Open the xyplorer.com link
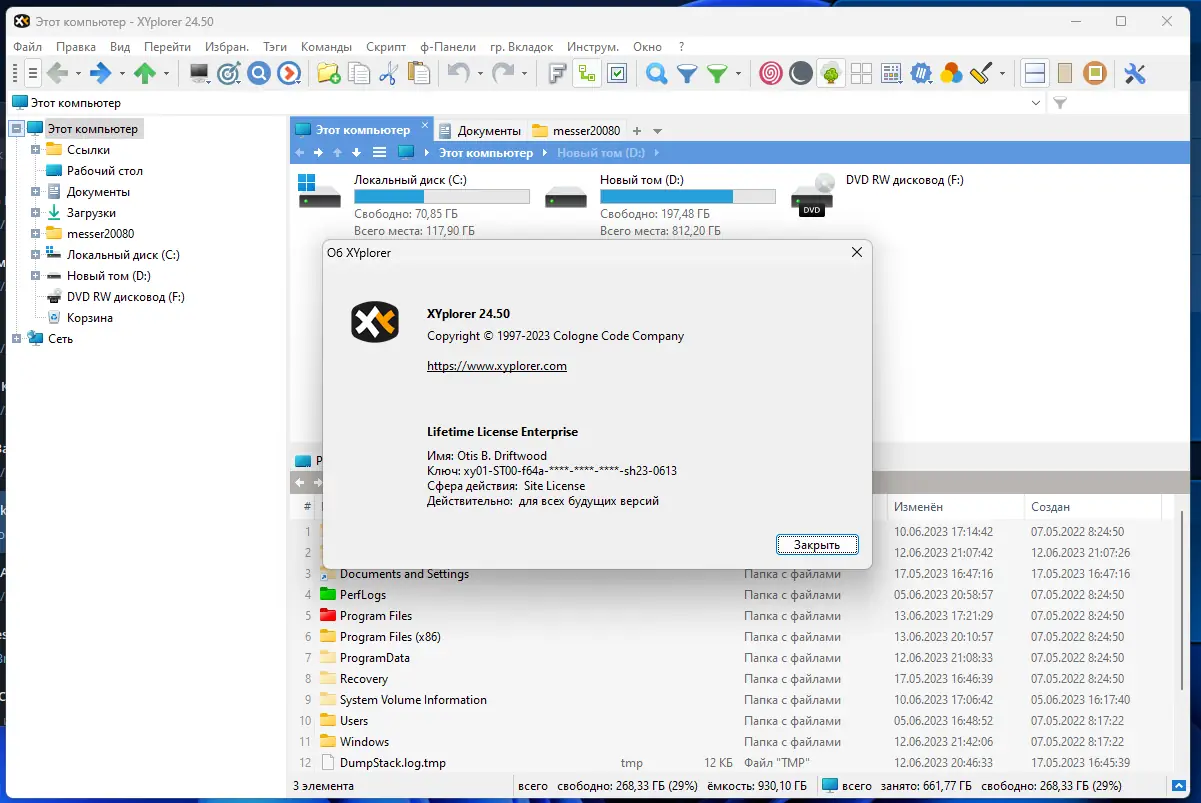The width and height of the screenshot is (1201, 803). click(497, 366)
